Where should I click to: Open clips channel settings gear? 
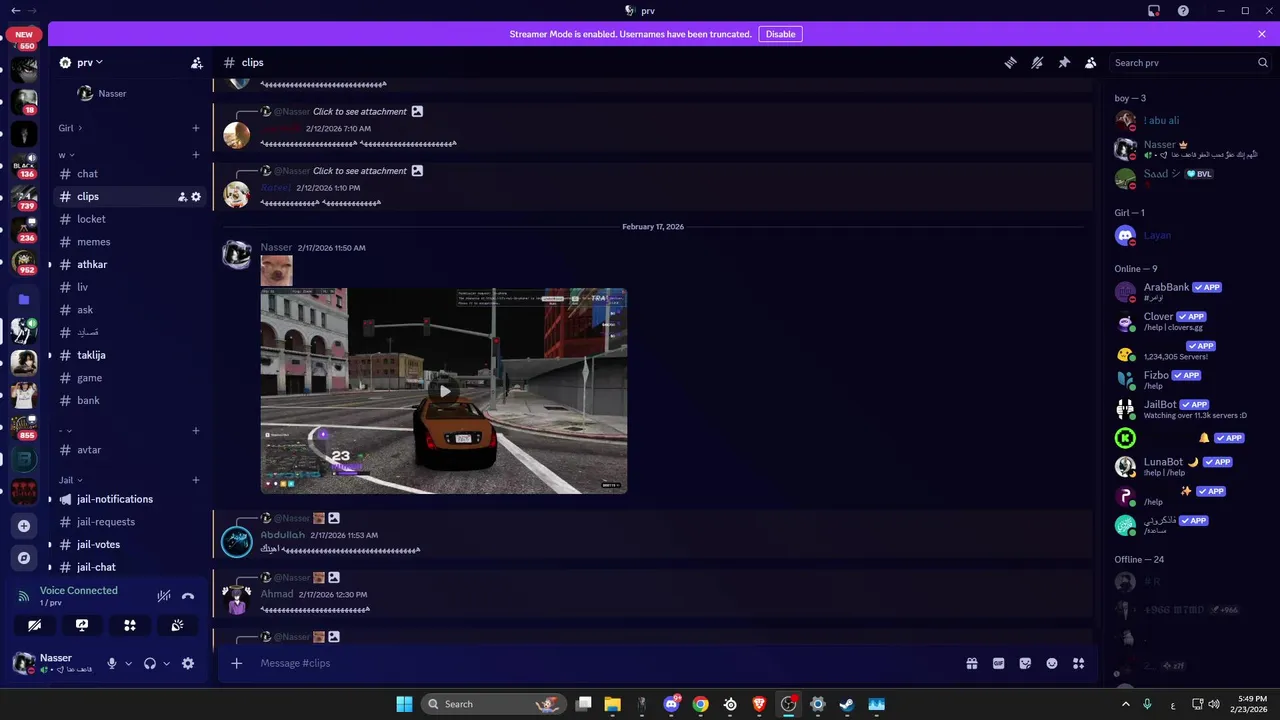[196, 197]
